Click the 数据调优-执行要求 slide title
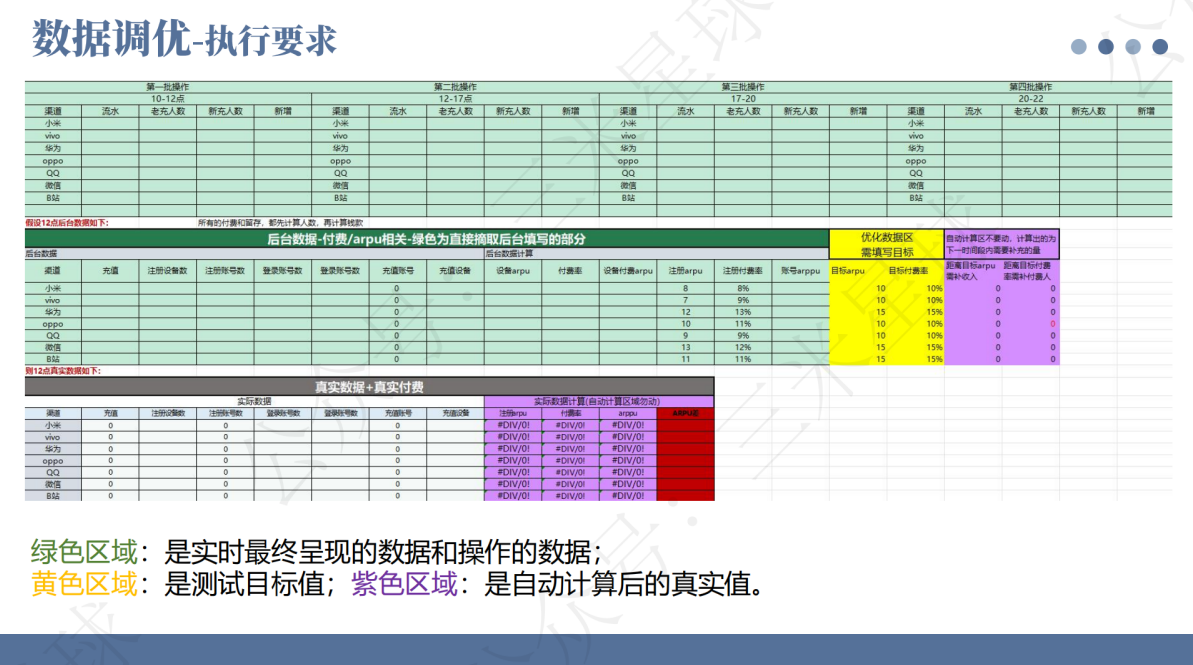 (x=183, y=39)
